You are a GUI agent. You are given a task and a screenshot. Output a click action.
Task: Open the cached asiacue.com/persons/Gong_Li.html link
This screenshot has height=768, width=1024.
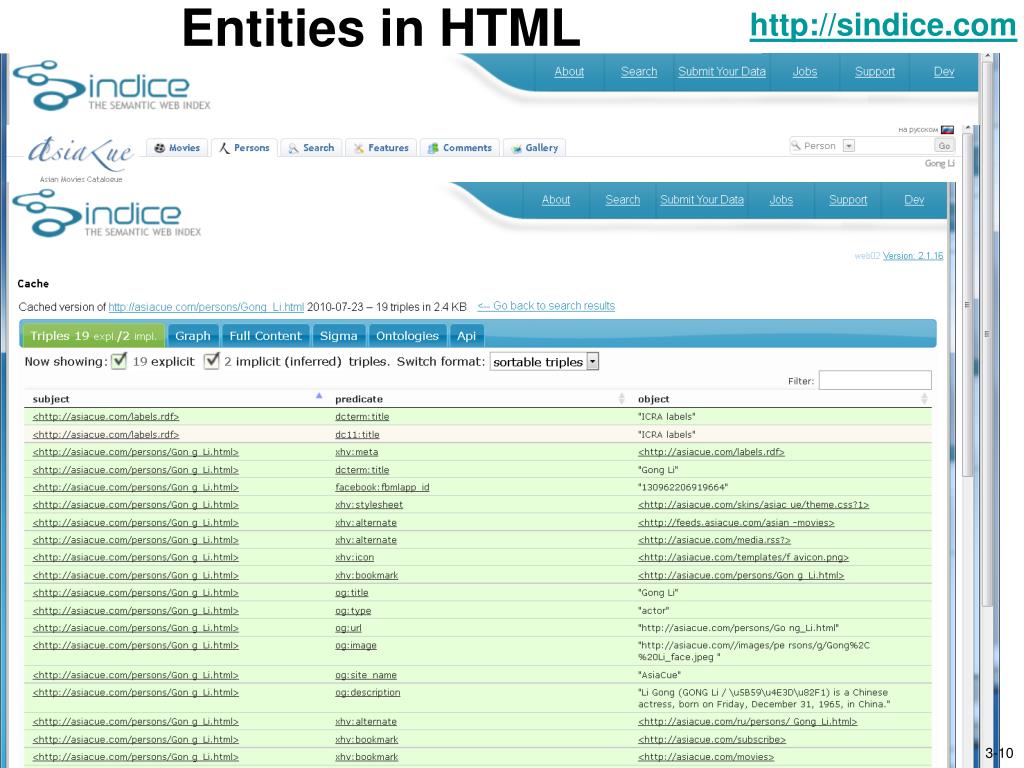tap(206, 307)
